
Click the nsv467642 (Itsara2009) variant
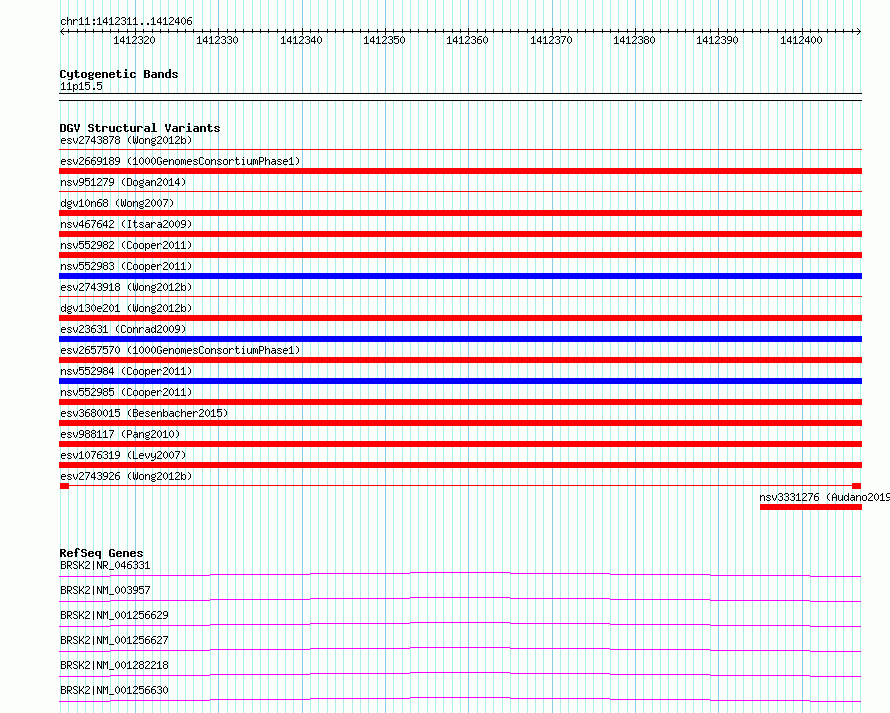pos(126,224)
